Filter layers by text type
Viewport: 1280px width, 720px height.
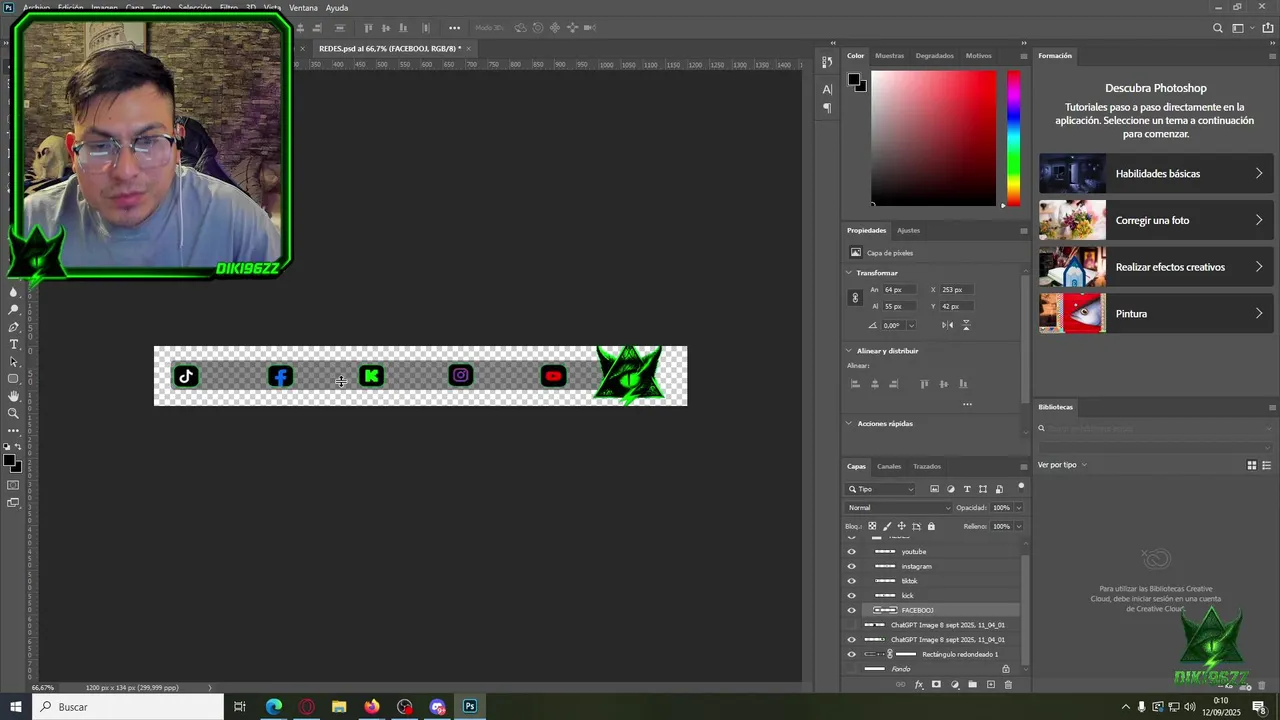[x=967, y=489]
